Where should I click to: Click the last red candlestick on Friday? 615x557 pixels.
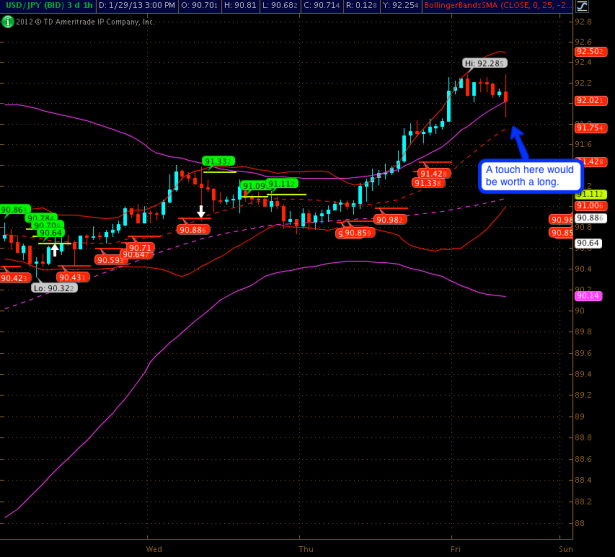(507, 96)
